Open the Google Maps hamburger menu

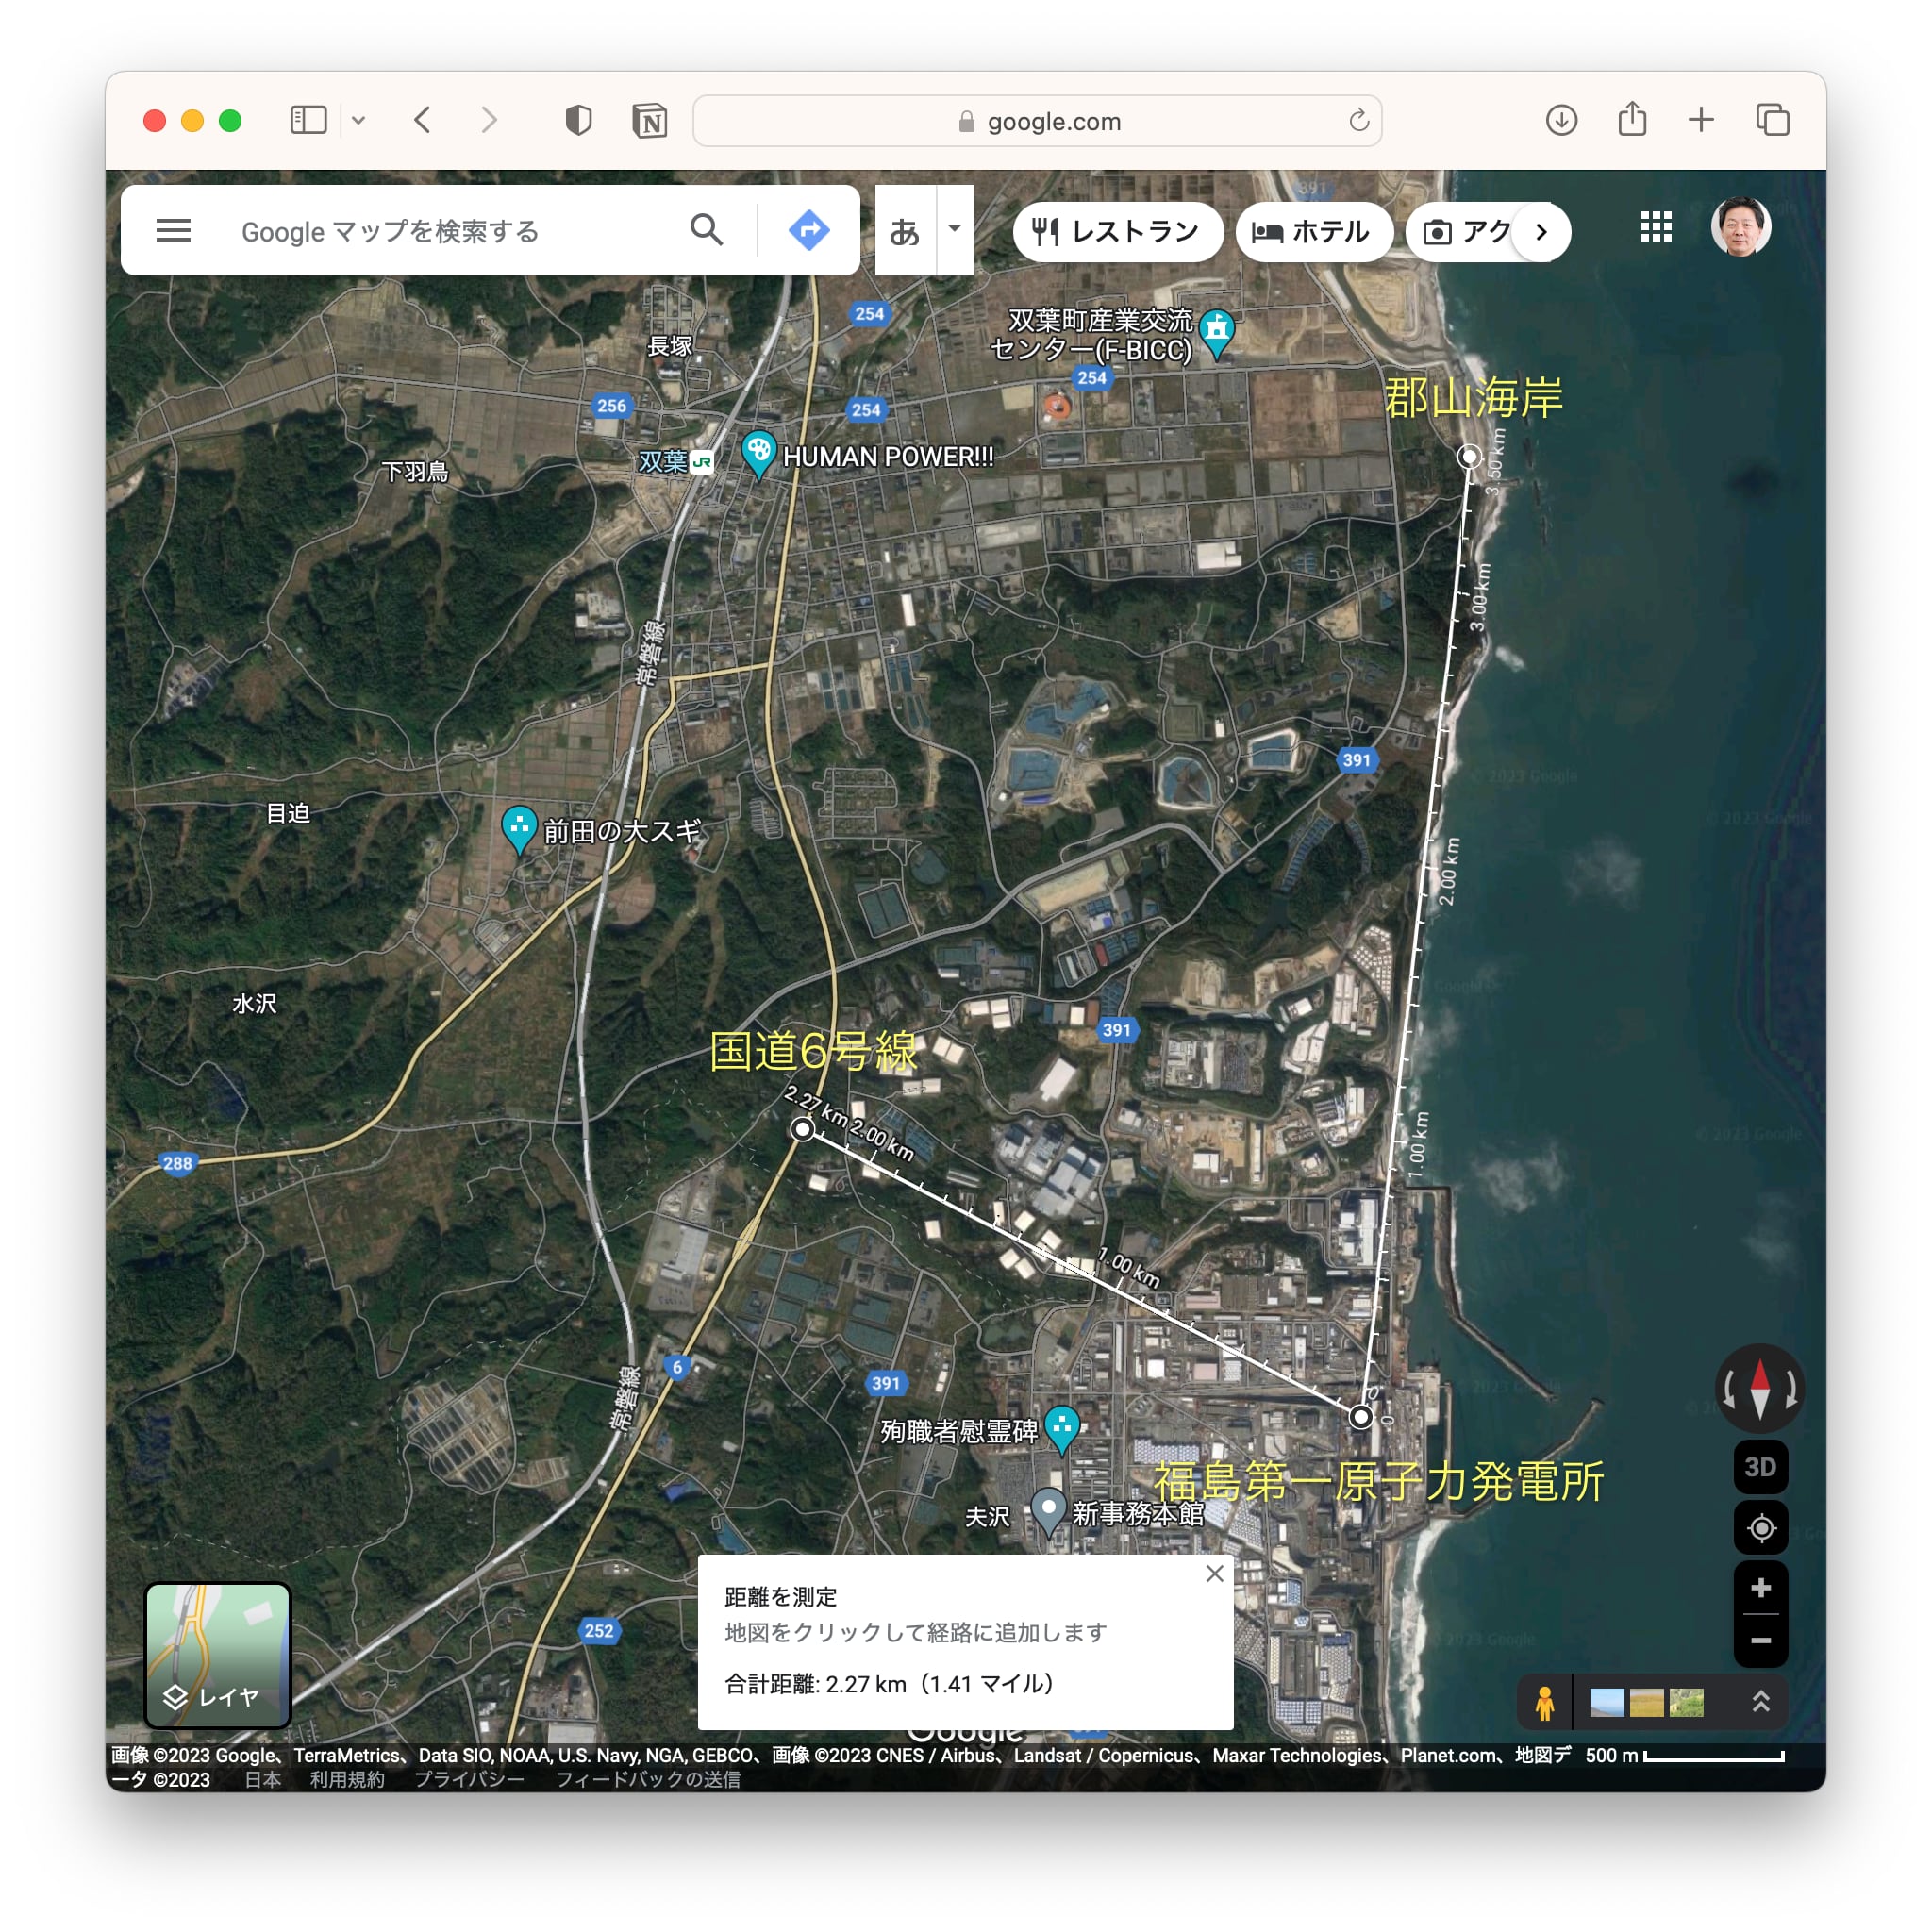173,231
